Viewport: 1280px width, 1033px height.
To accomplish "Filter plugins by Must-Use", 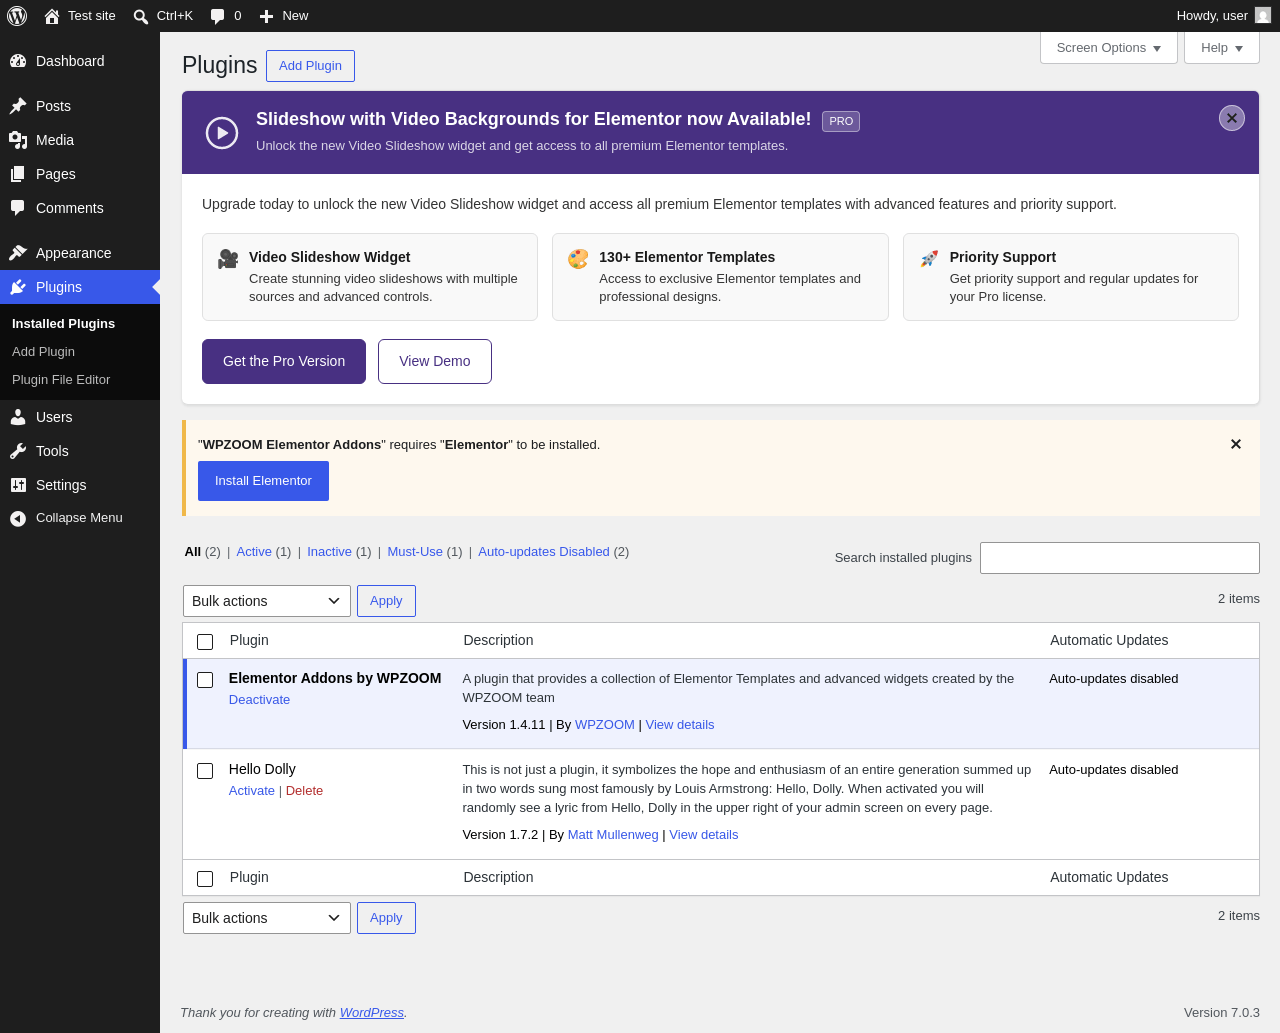I will point(415,552).
